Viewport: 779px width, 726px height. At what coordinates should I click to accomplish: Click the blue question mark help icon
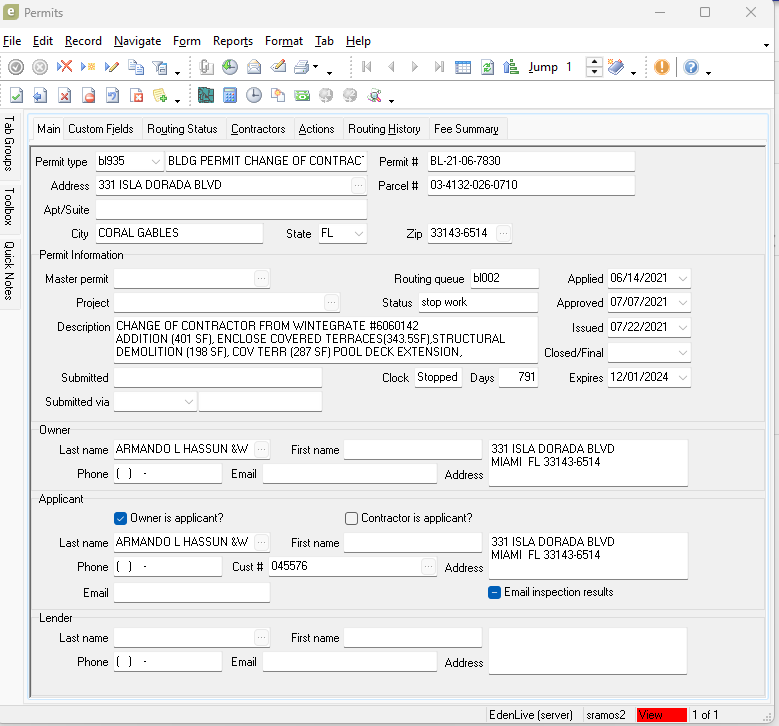[x=691, y=67]
